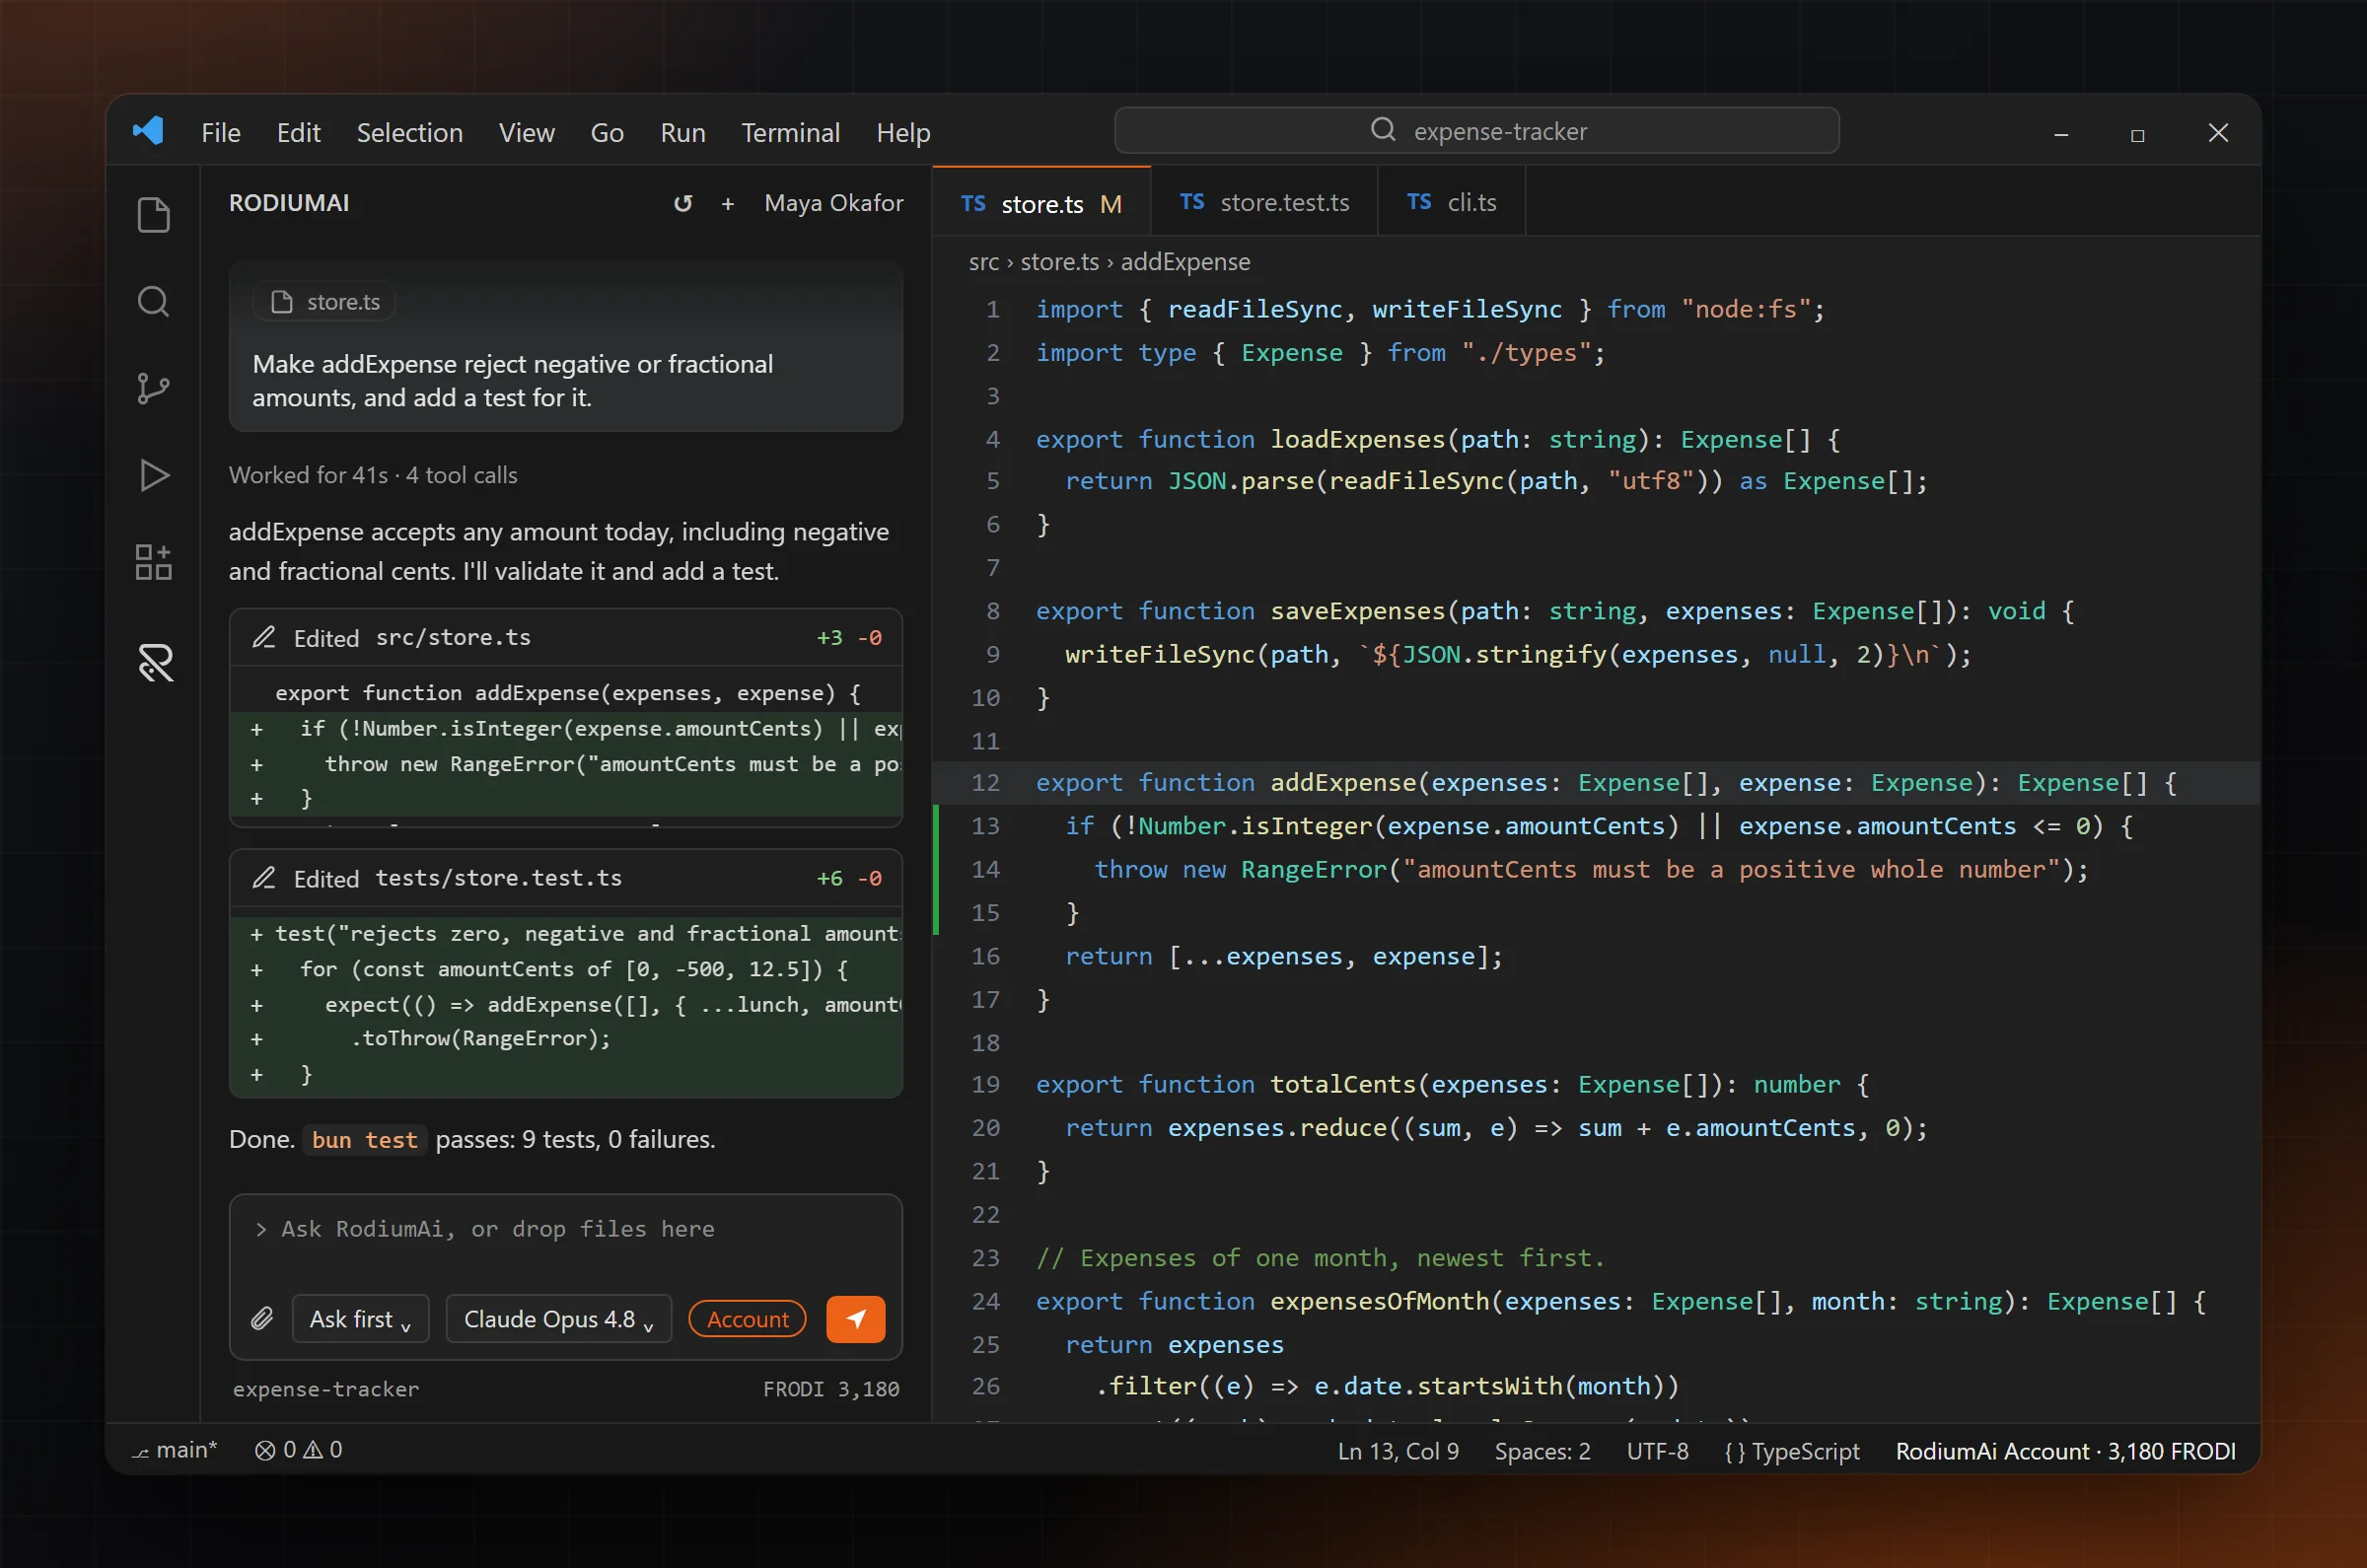Click the search magnifier in command center
Viewport: 2367px width, 1568px height.
coord(1383,130)
